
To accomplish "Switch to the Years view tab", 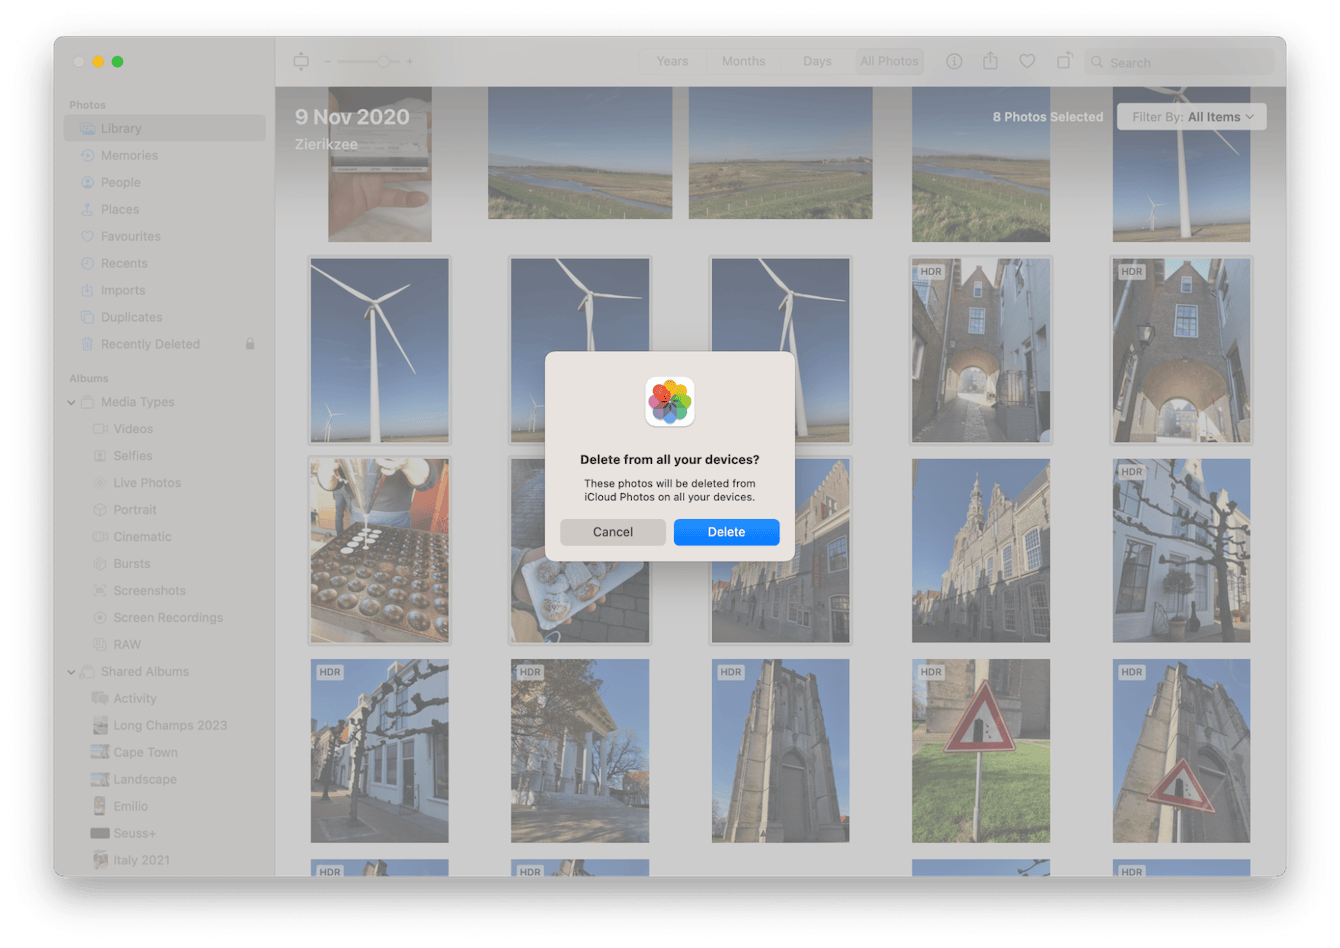I will pos(672,62).
